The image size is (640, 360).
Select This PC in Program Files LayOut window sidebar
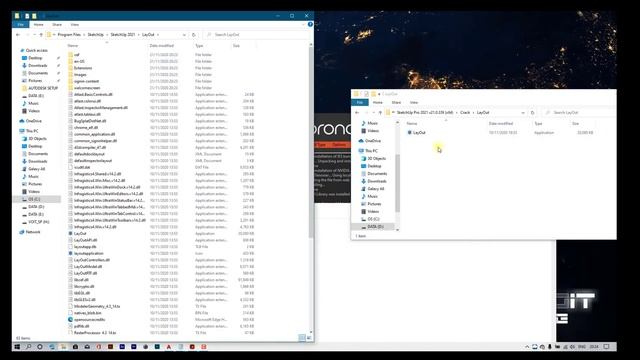point(32,131)
